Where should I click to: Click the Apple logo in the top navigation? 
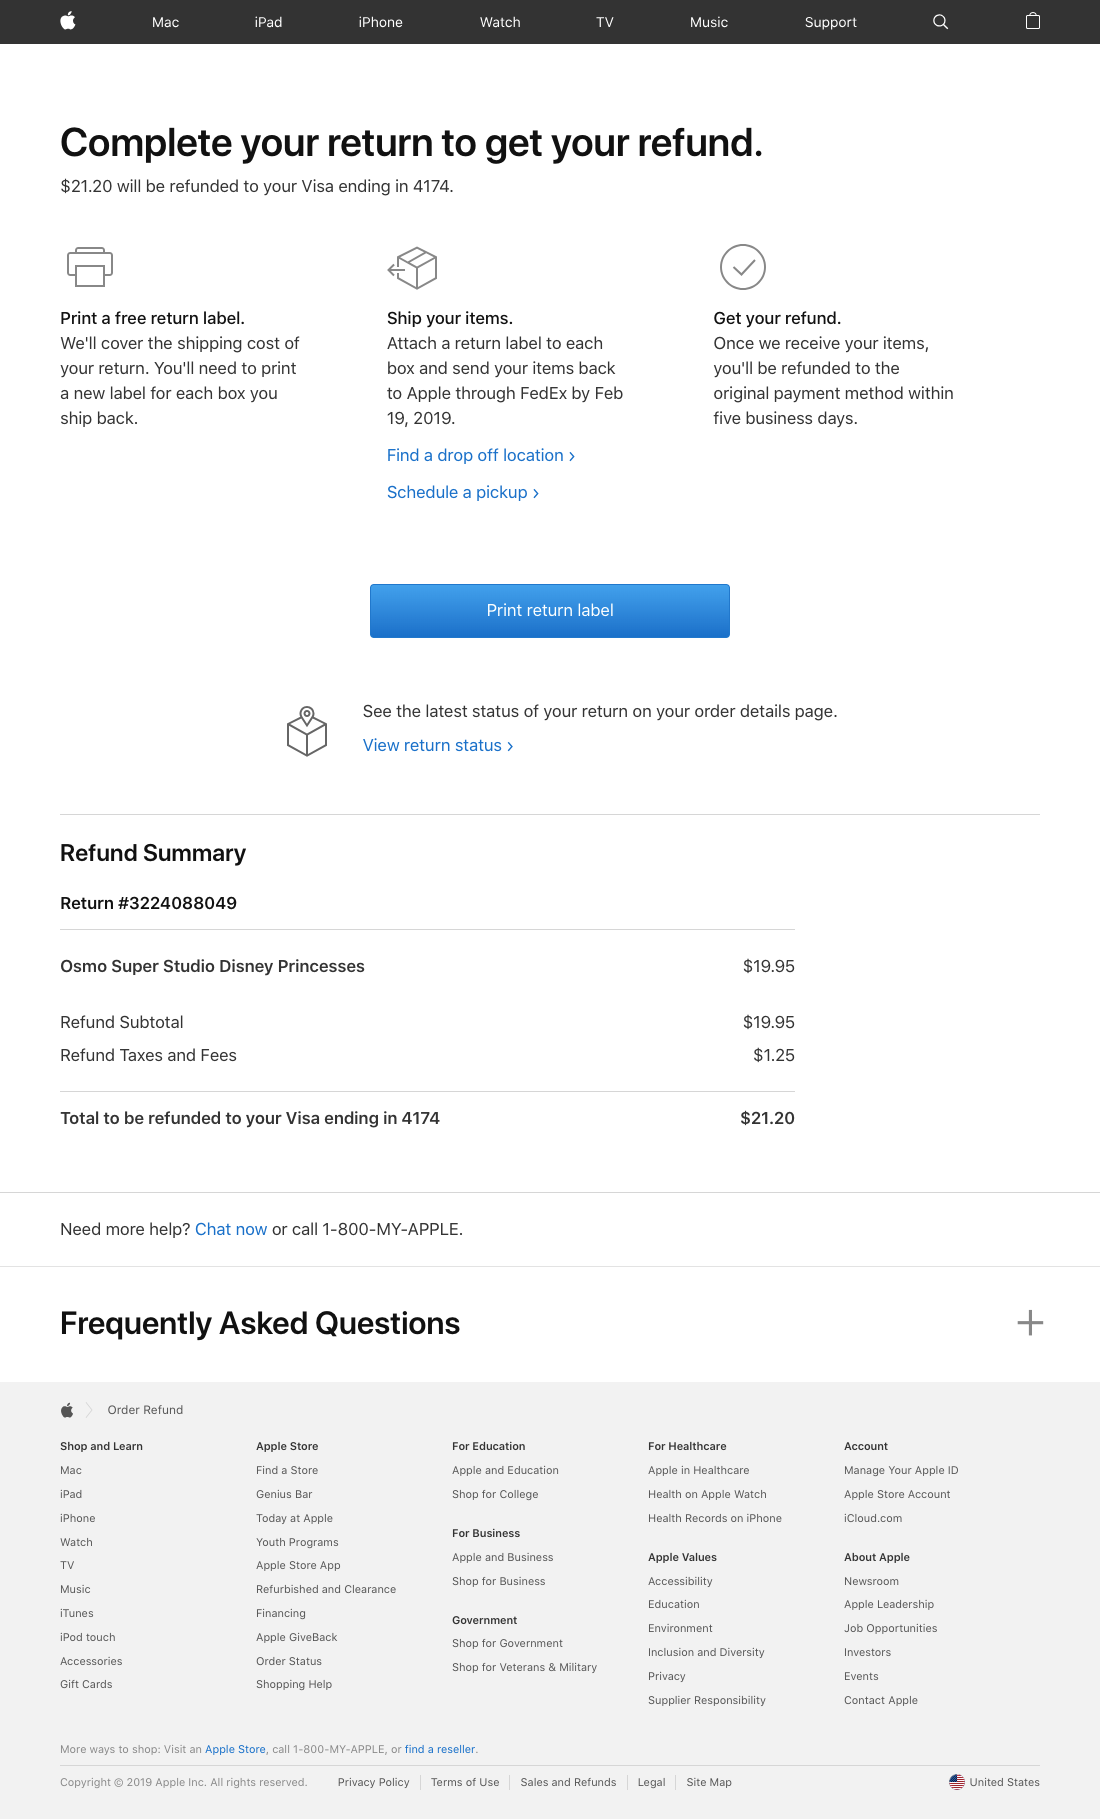pyautogui.click(x=68, y=21)
